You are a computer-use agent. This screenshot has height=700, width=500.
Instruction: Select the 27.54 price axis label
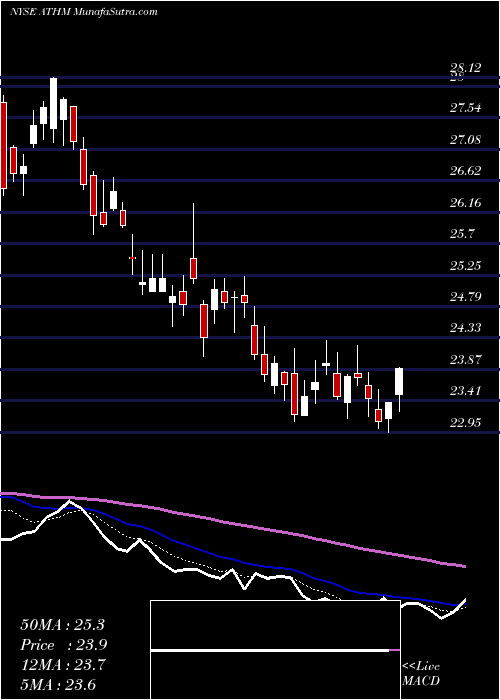point(466,108)
